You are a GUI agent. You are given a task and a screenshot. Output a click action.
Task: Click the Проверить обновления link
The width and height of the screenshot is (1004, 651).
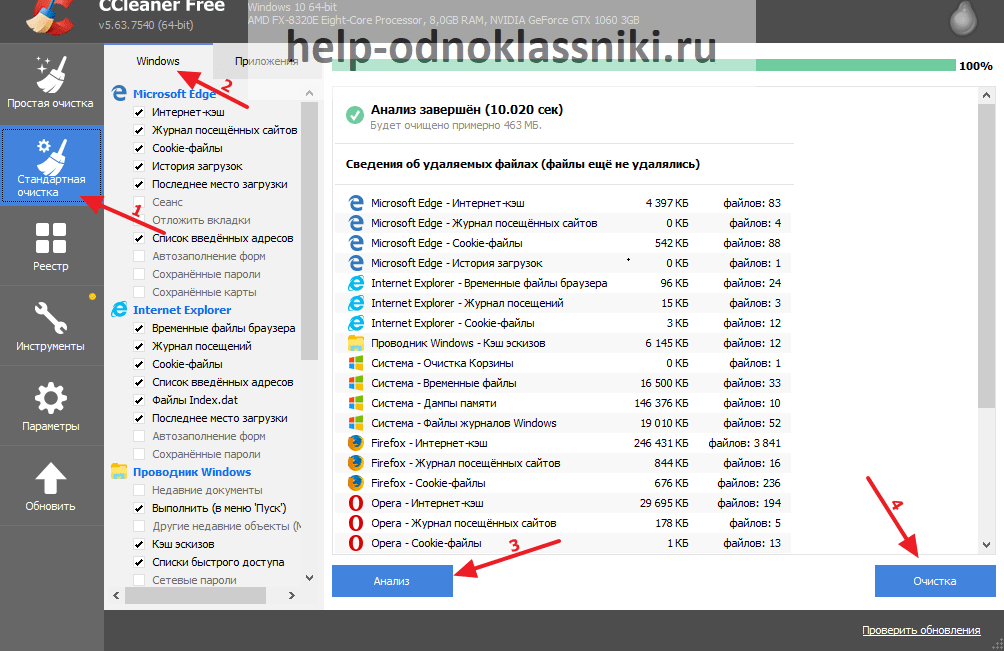921,630
